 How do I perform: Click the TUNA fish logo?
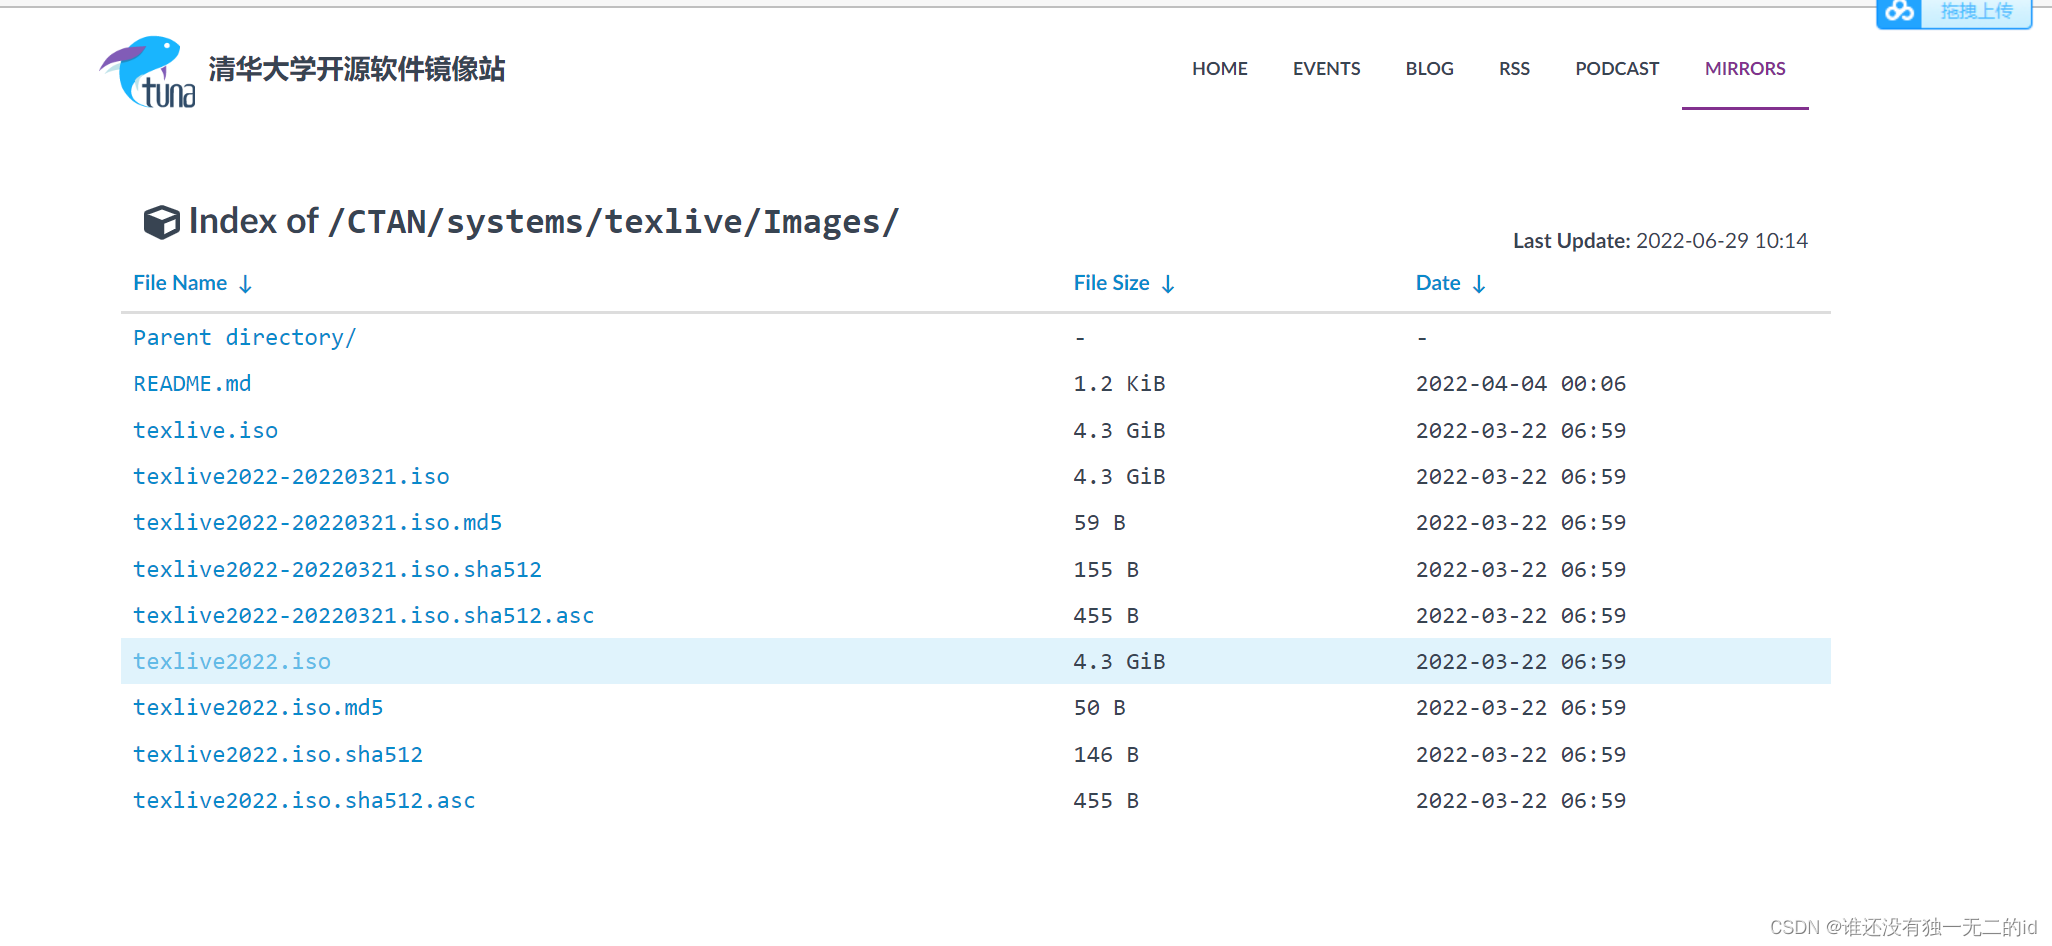148,72
